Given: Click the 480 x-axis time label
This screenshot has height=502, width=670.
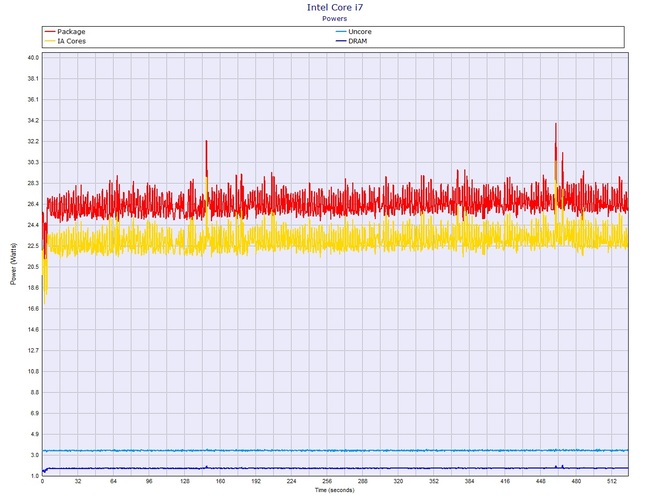Looking at the screenshot, I should tap(576, 481).
